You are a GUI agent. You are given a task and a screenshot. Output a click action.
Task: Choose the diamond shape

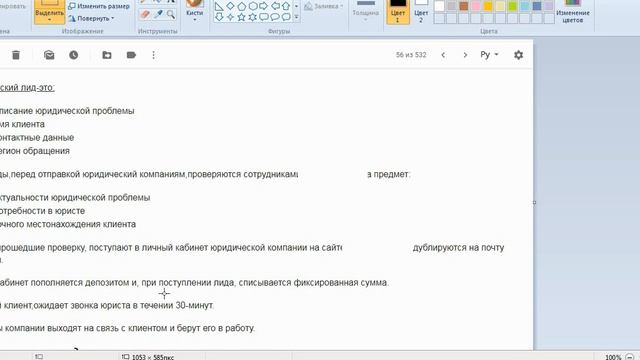point(231,6)
